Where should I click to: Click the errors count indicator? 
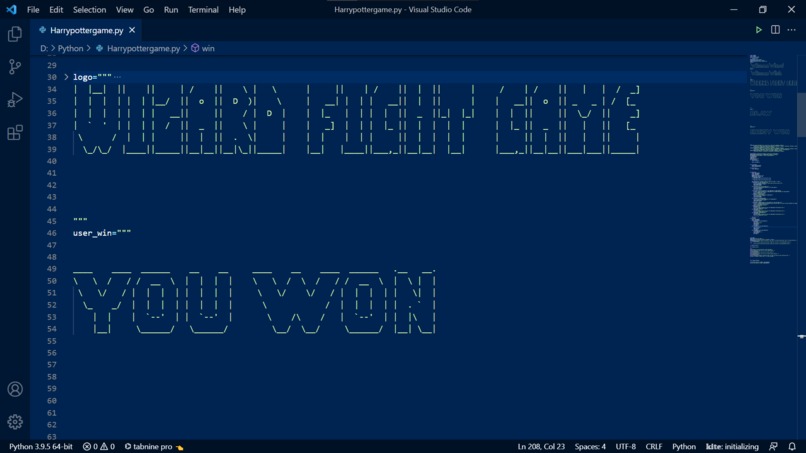coord(90,446)
